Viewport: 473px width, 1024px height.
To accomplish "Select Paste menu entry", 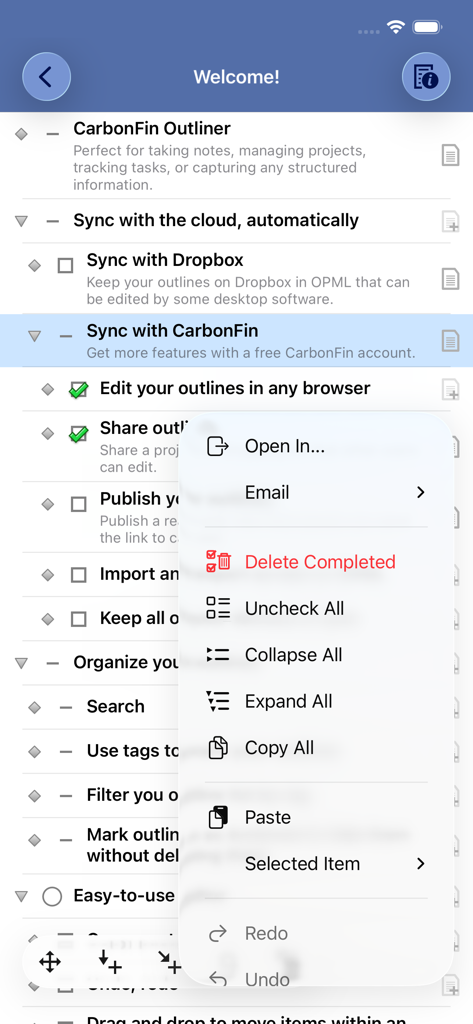I will [x=316, y=817].
